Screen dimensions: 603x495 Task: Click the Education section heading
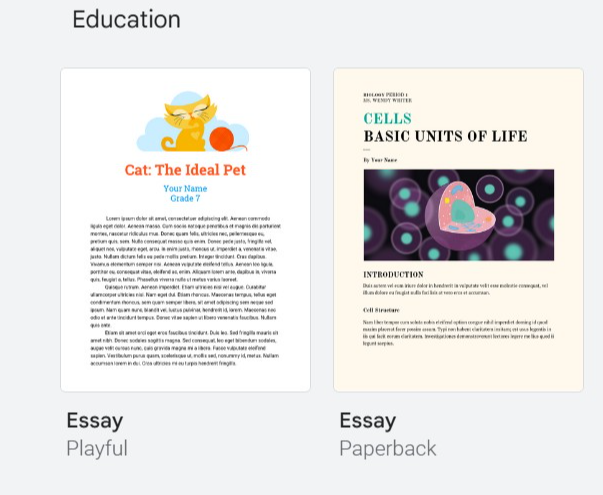127,19
